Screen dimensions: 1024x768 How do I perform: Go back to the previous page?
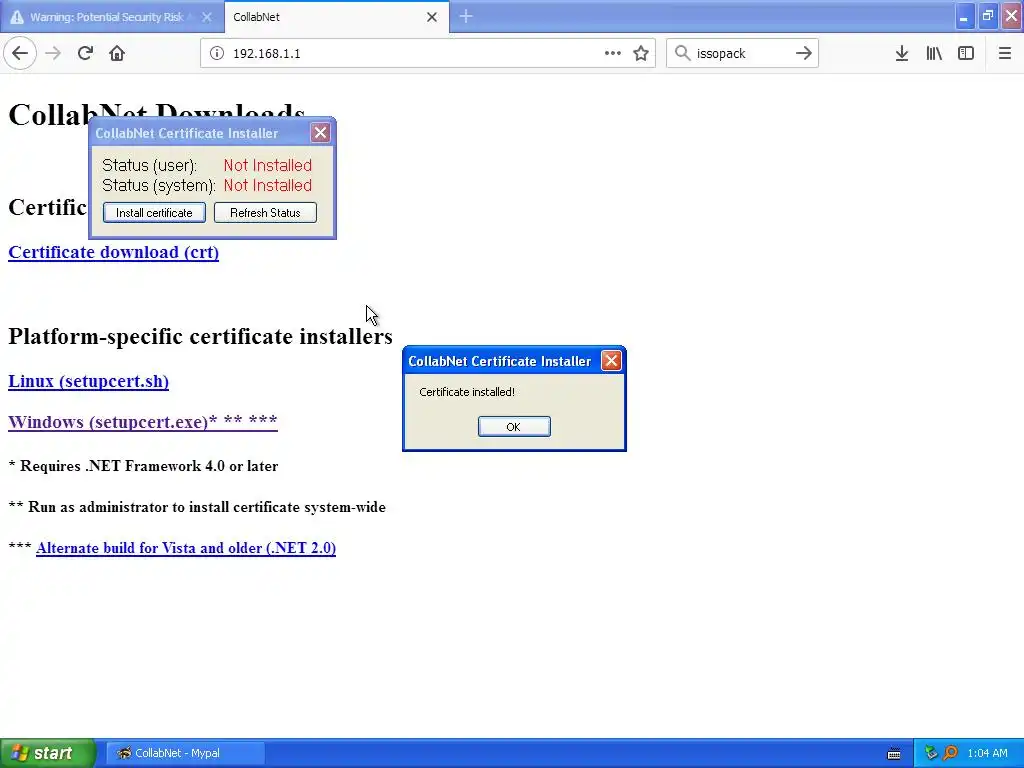[x=20, y=53]
